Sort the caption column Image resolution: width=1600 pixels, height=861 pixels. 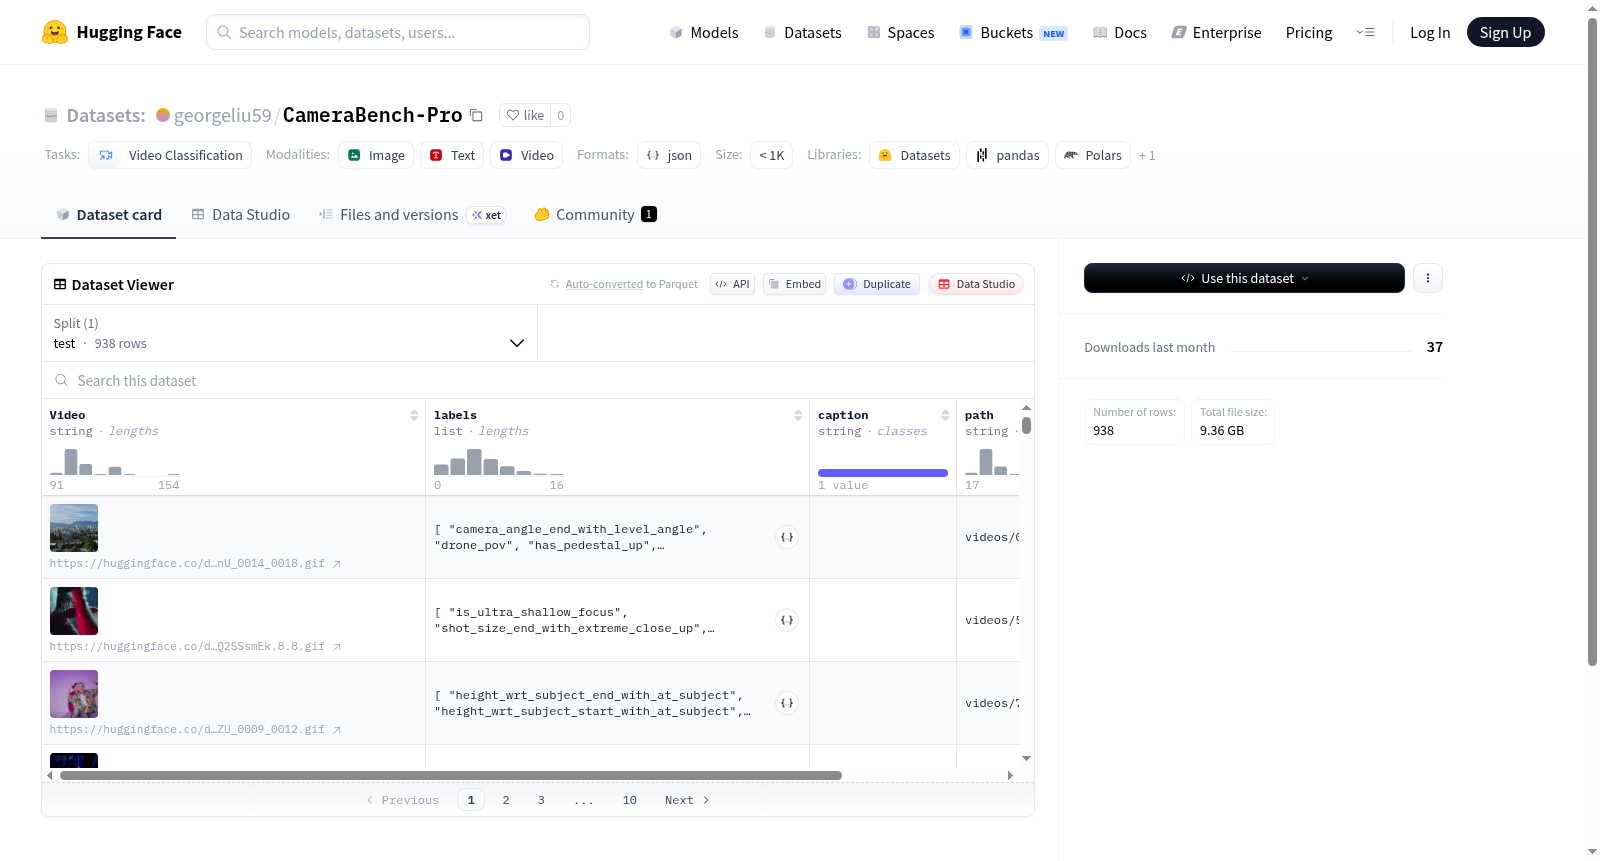point(945,415)
